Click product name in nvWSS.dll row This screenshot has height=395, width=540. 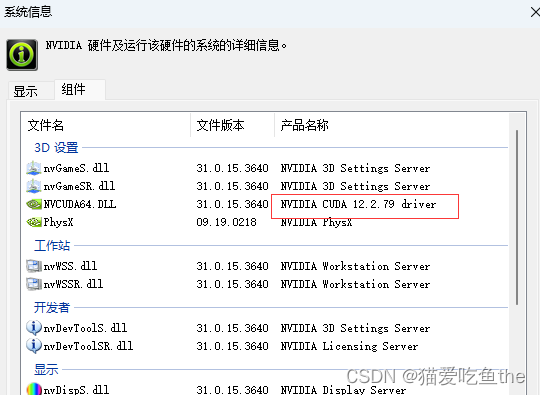tap(355, 266)
